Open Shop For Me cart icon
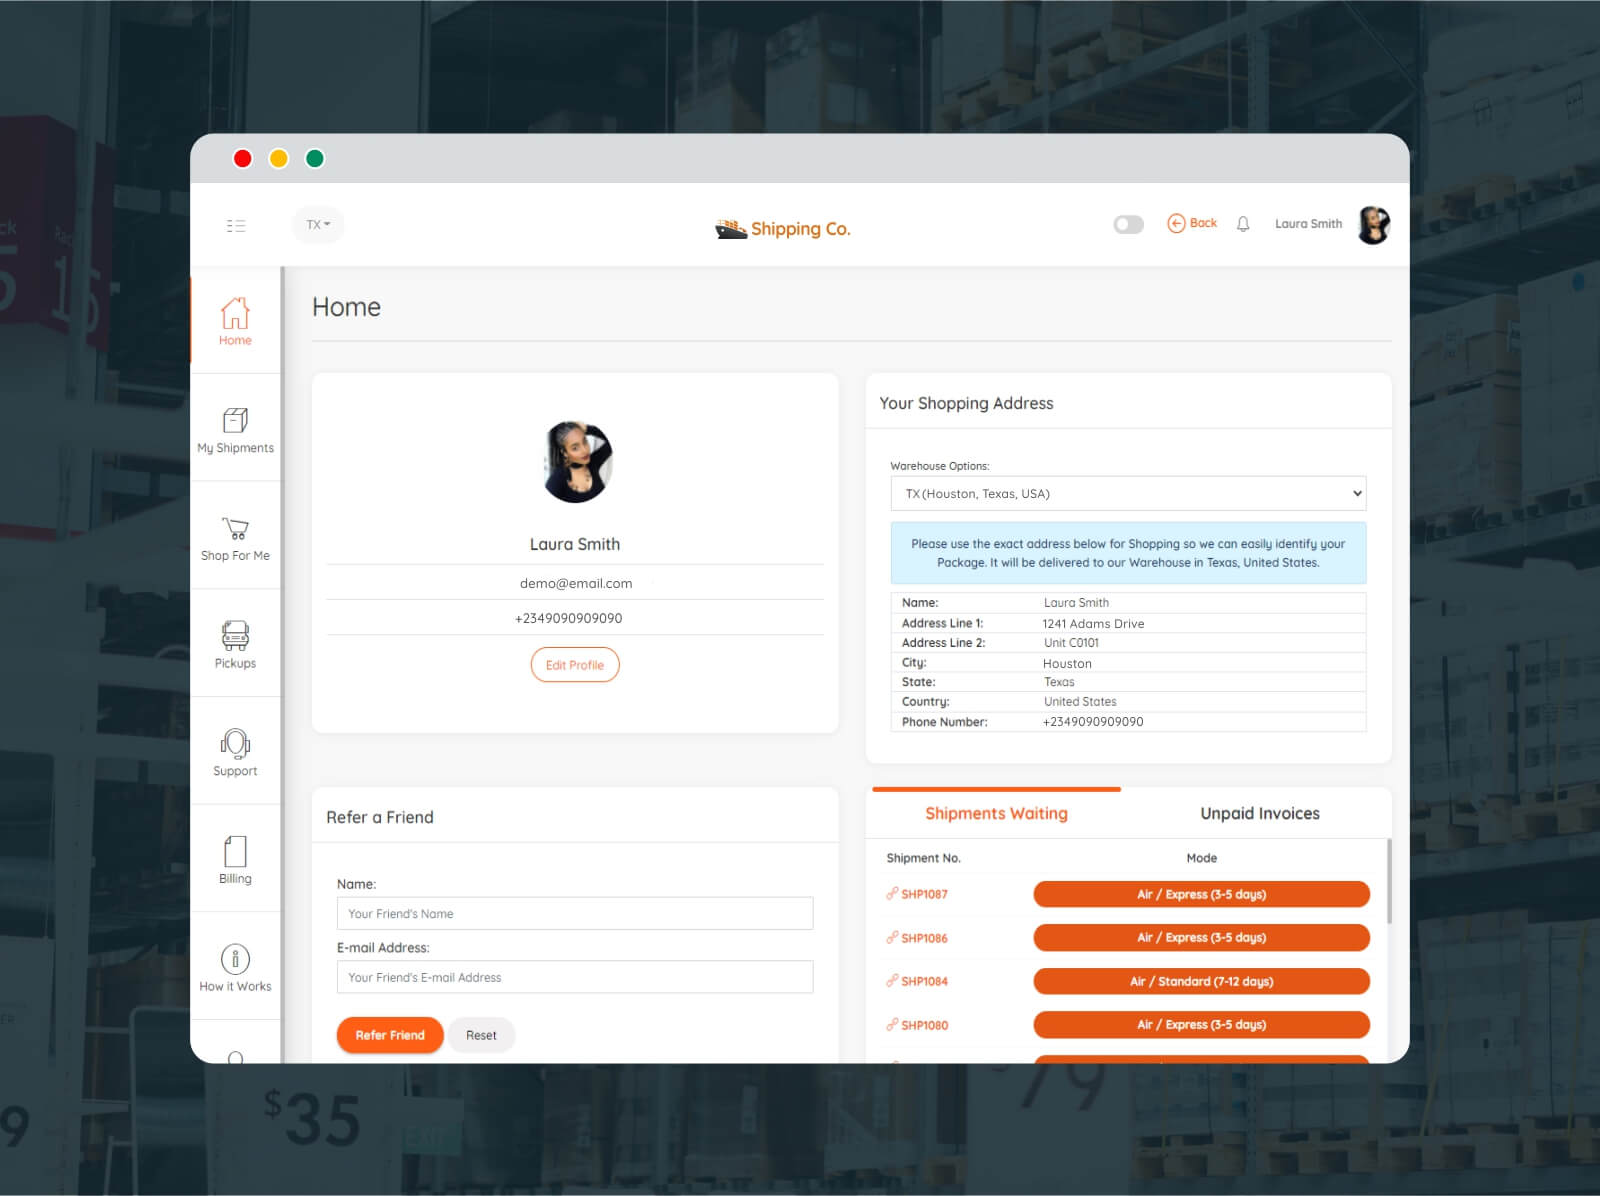The width and height of the screenshot is (1600, 1196). click(x=235, y=528)
